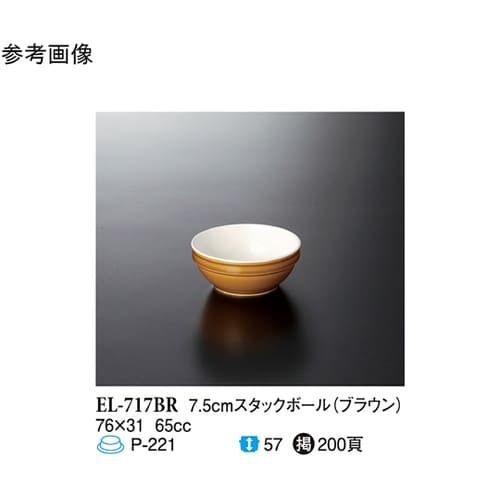Click the grooved brown band on bowl
Screen dimensions: 500x500
tap(246, 266)
